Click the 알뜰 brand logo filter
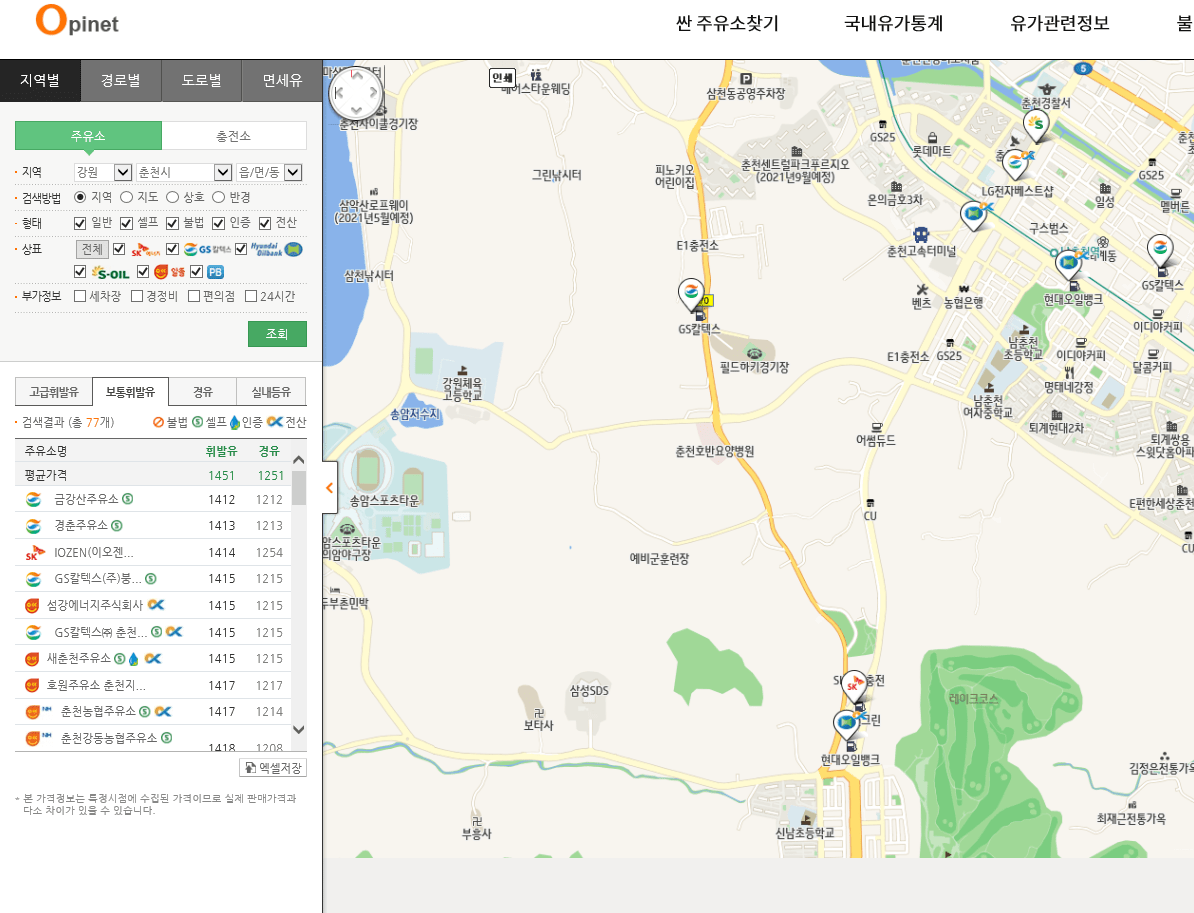 click(170, 272)
